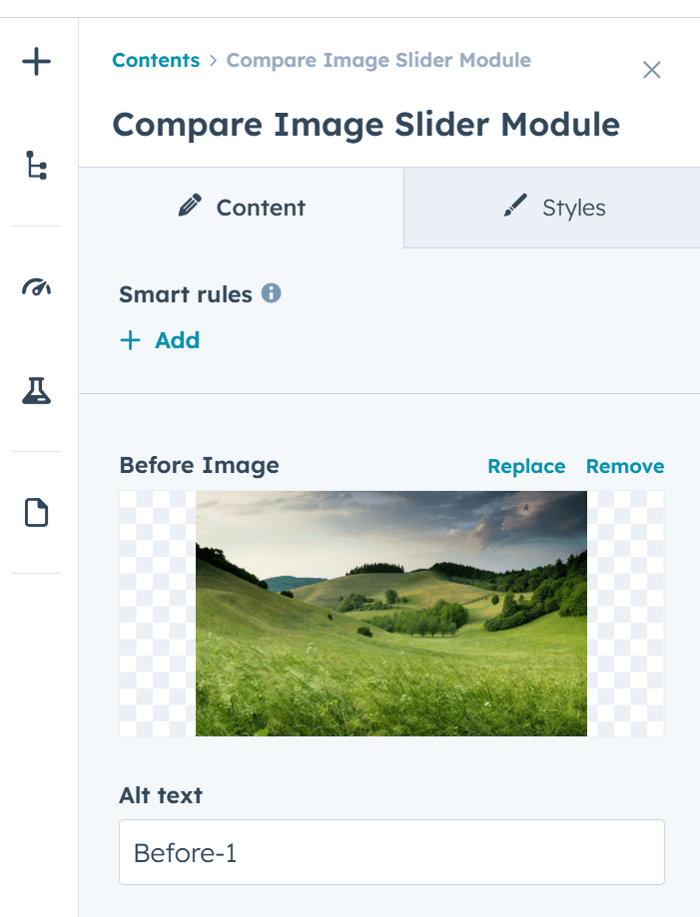
Task: Click the page document sidebar icon
Action: coord(36,513)
